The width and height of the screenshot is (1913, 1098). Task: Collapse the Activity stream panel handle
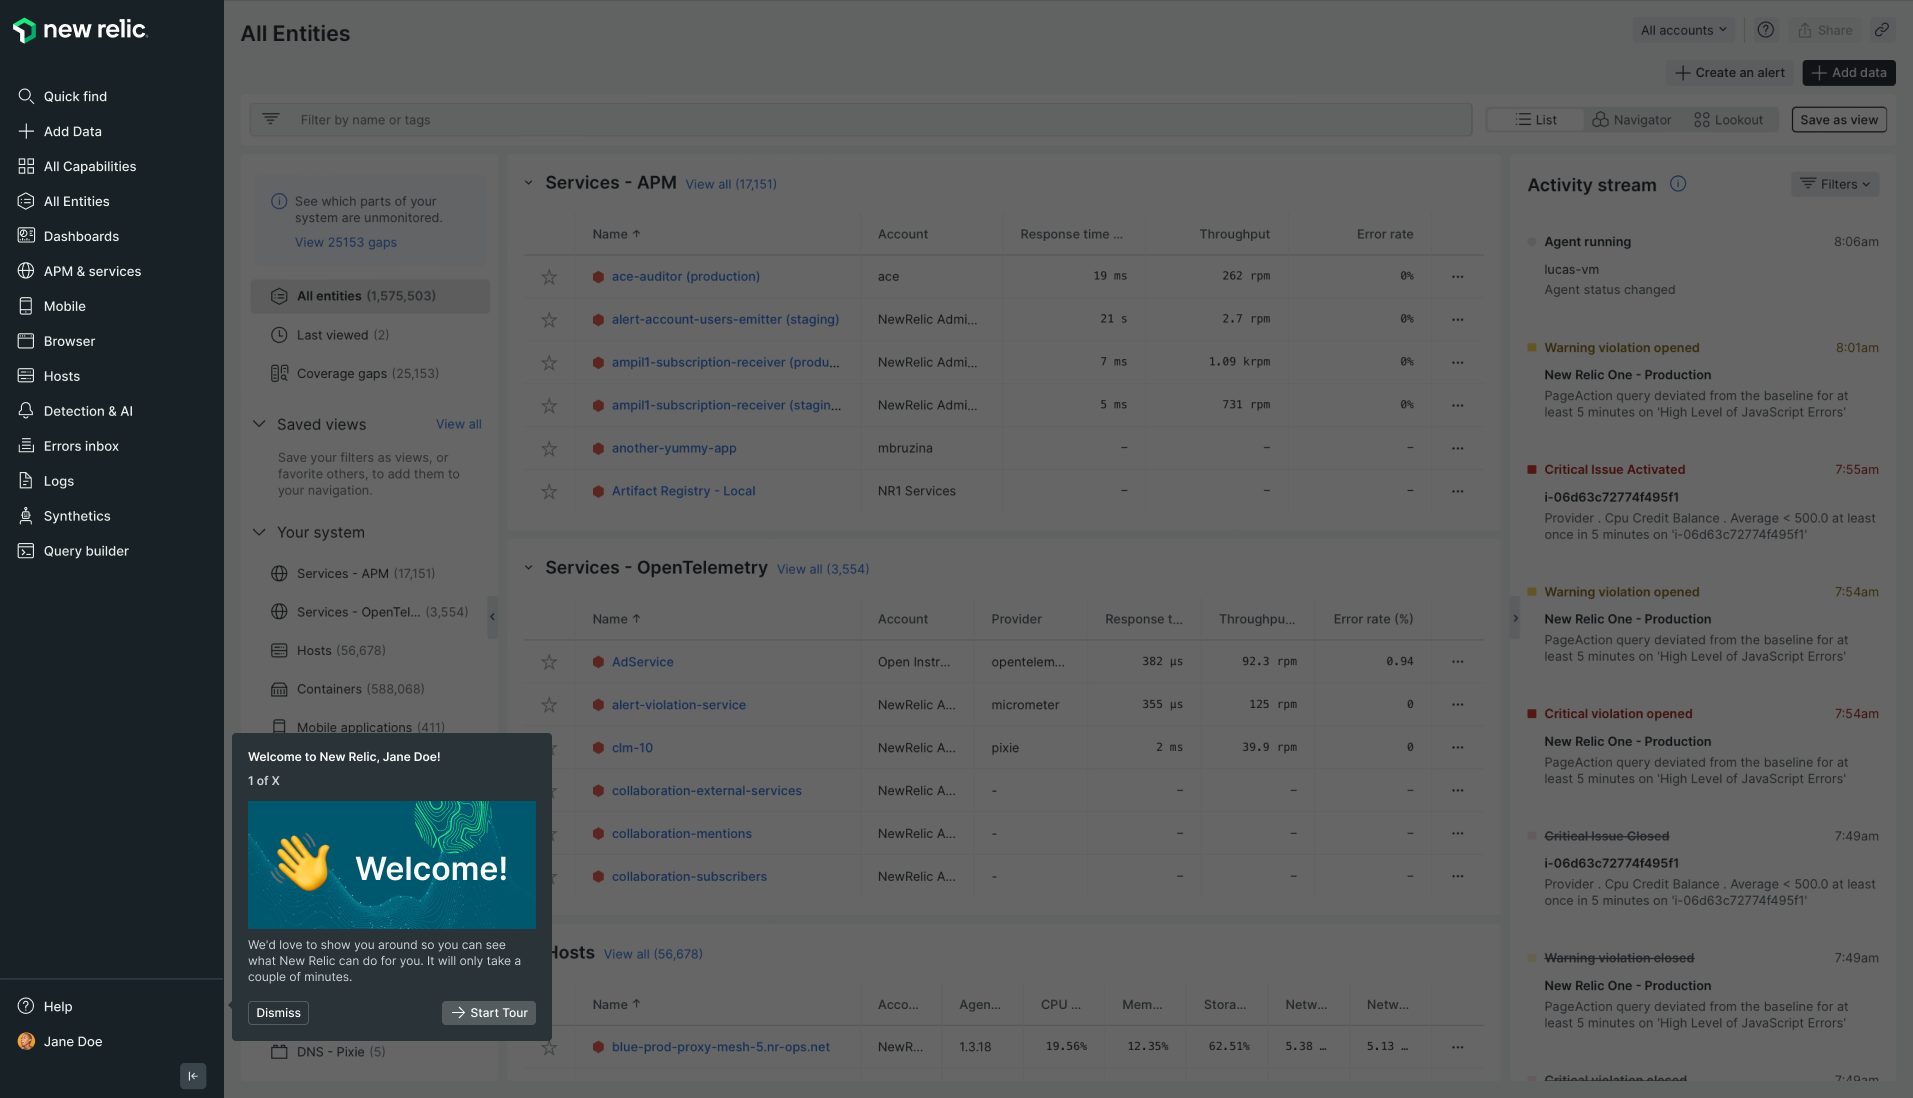coord(1515,618)
